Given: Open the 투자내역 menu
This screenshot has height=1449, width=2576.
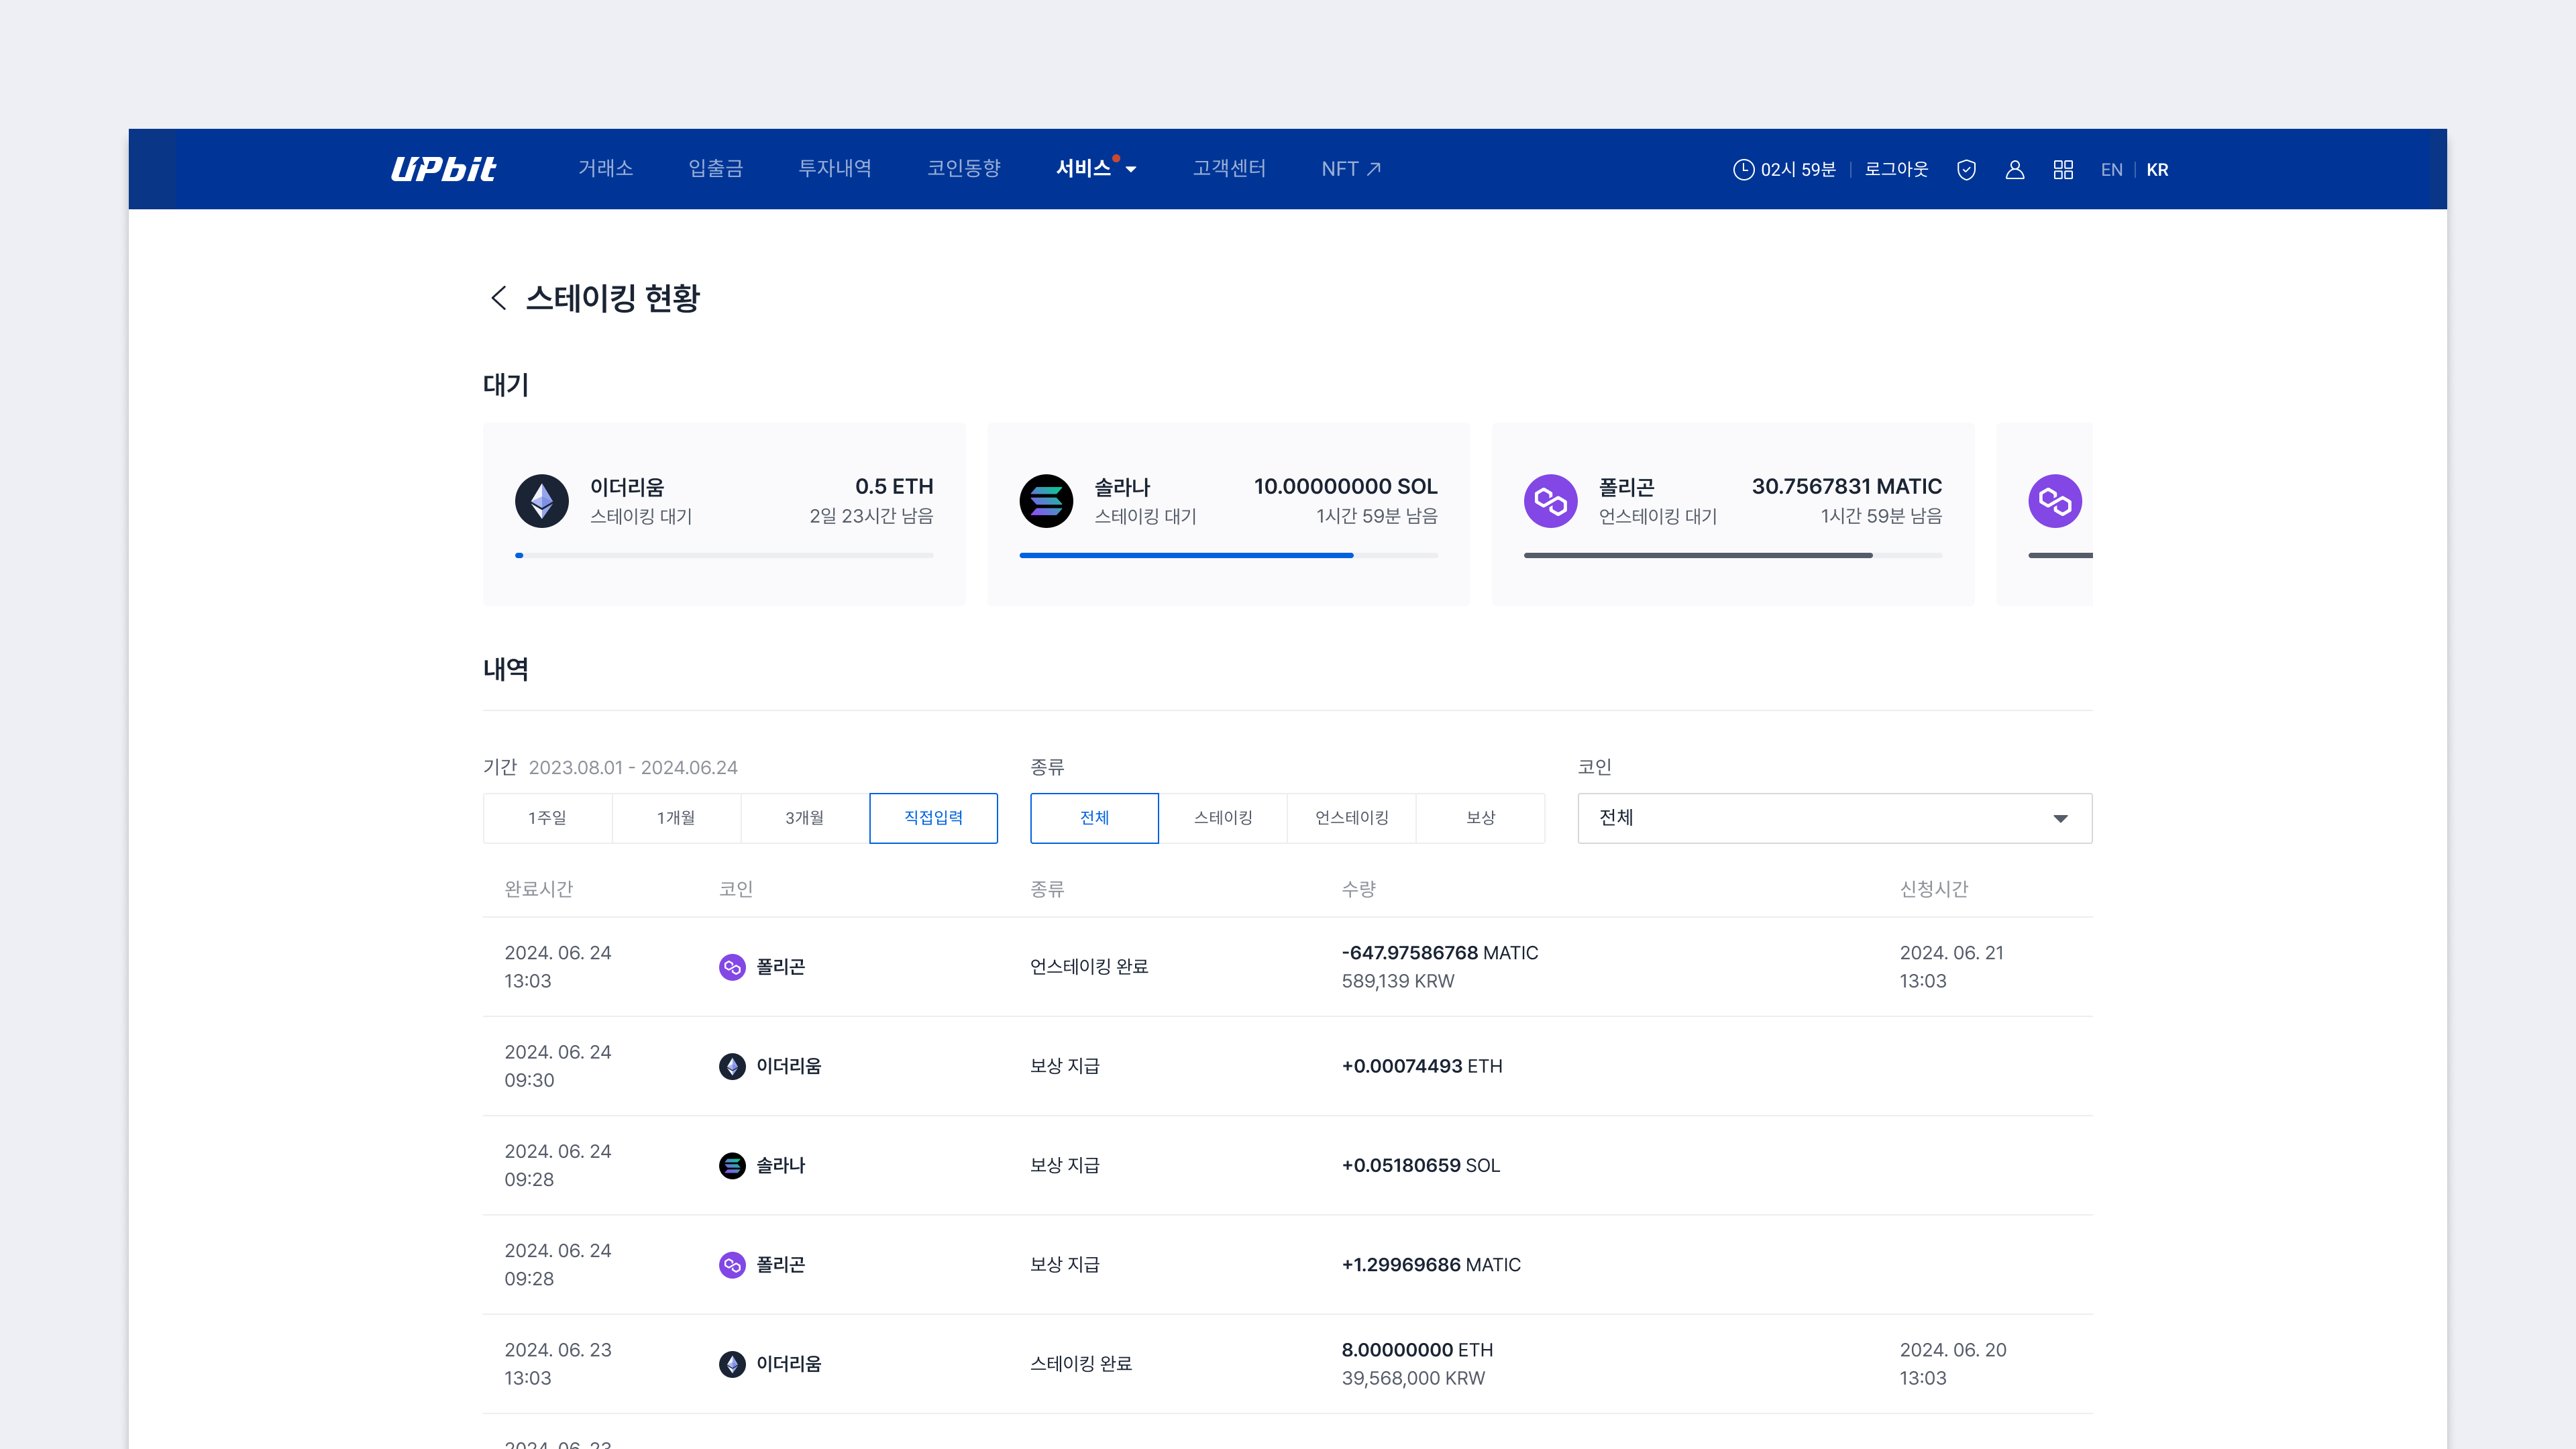Looking at the screenshot, I should (834, 169).
